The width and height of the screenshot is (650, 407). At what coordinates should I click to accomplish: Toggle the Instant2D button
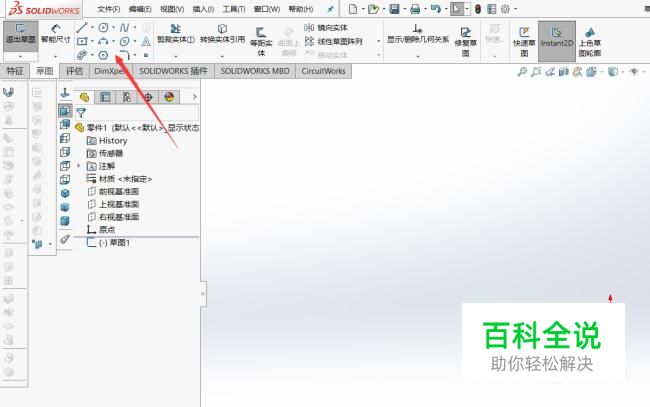coord(557,41)
